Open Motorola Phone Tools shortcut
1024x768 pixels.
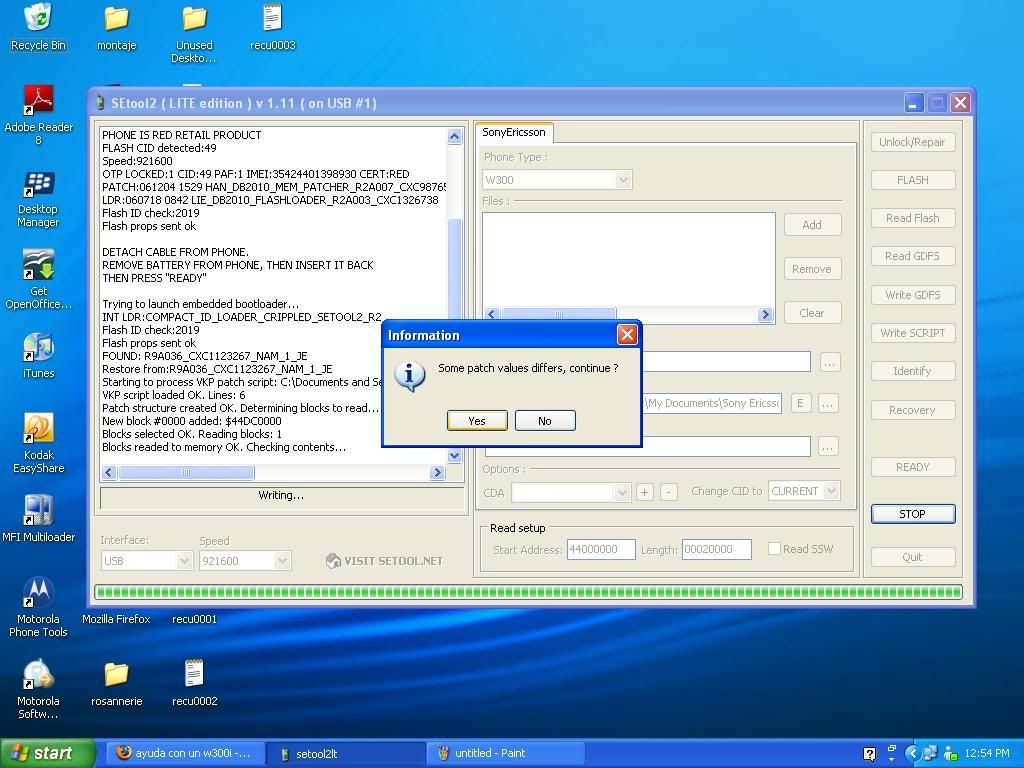(39, 607)
